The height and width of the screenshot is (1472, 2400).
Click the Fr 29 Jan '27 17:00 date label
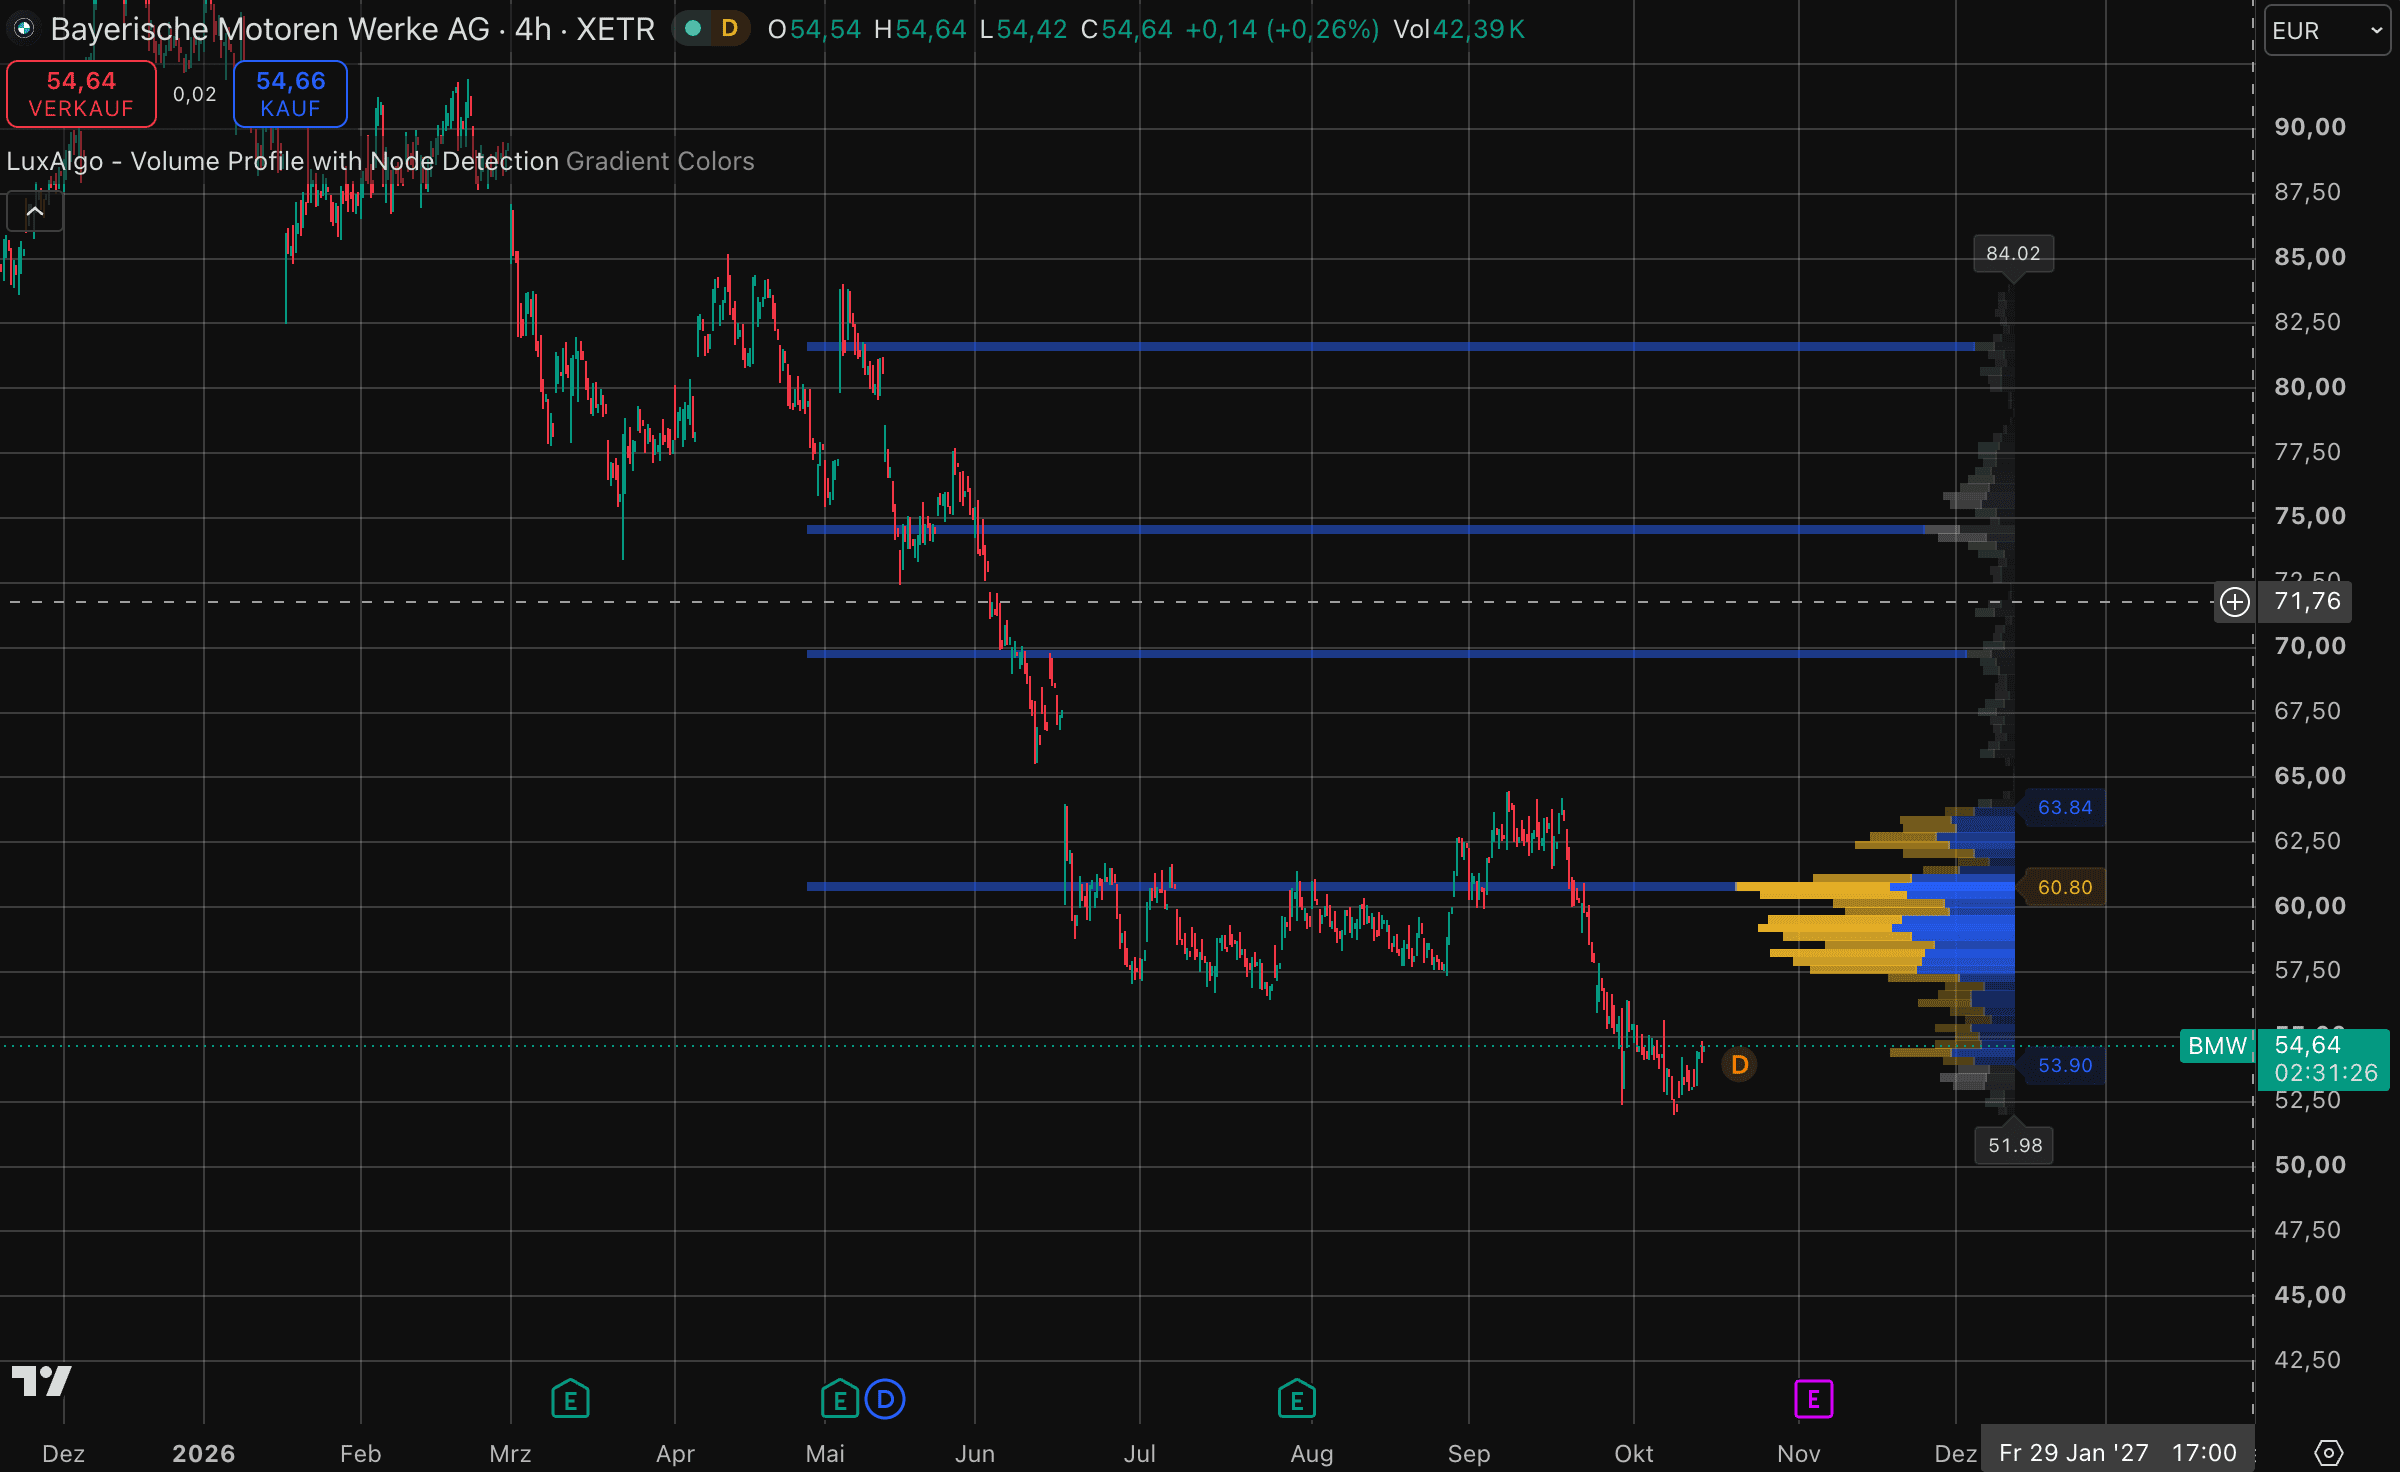2117,1452
